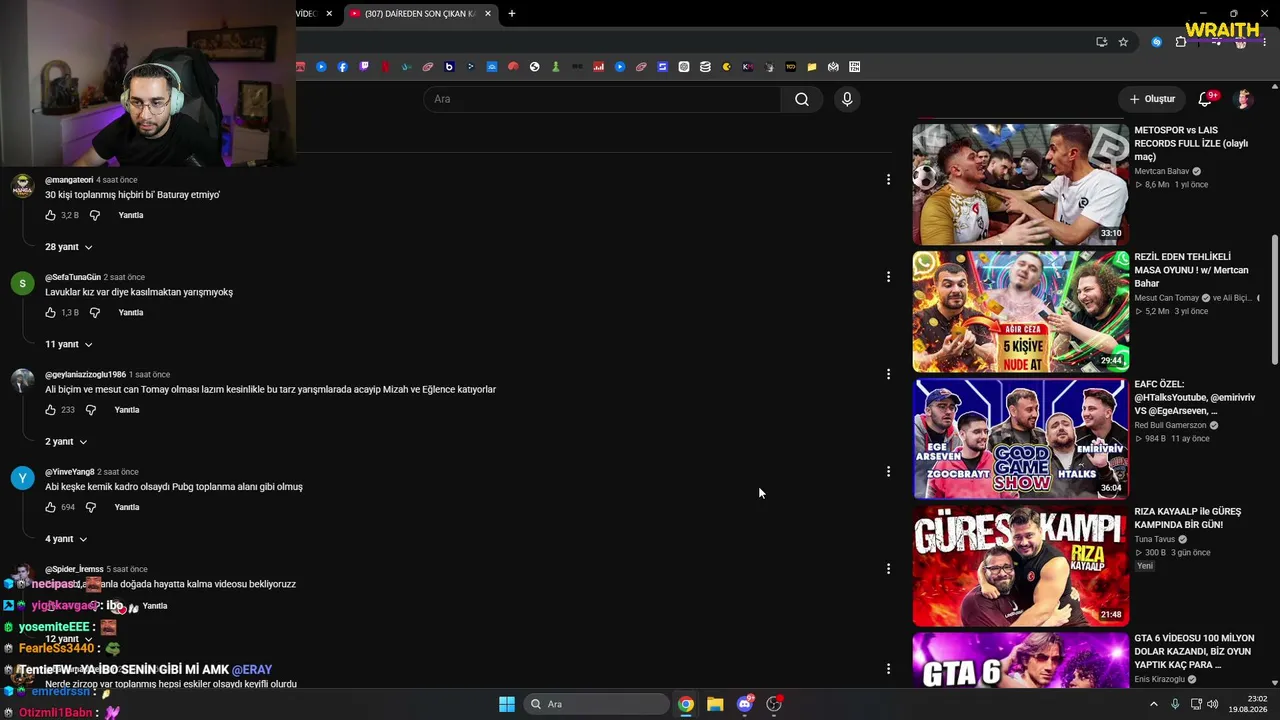Open the ChatGPT bookmark
Image resolution: width=1280 pixels, height=720 pixels.
[x=684, y=67]
